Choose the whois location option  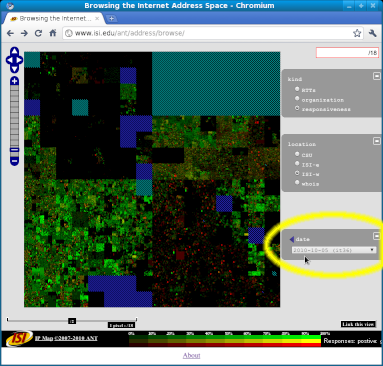pyautogui.click(x=297, y=182)
